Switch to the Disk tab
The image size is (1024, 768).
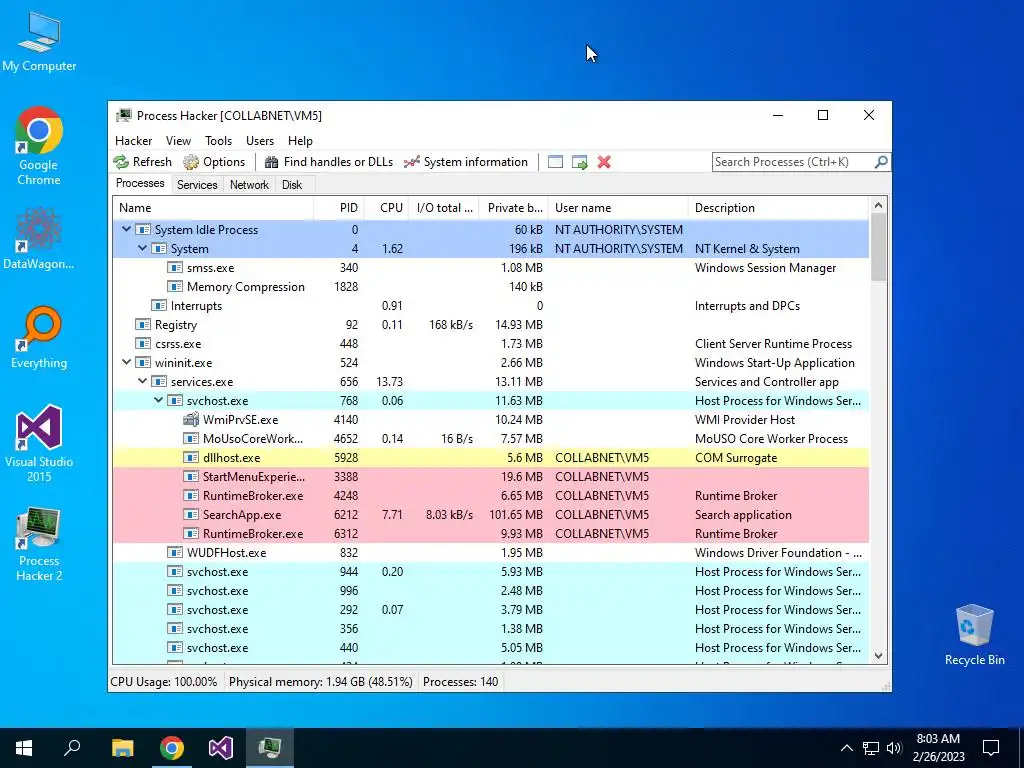tap(292, 185)
